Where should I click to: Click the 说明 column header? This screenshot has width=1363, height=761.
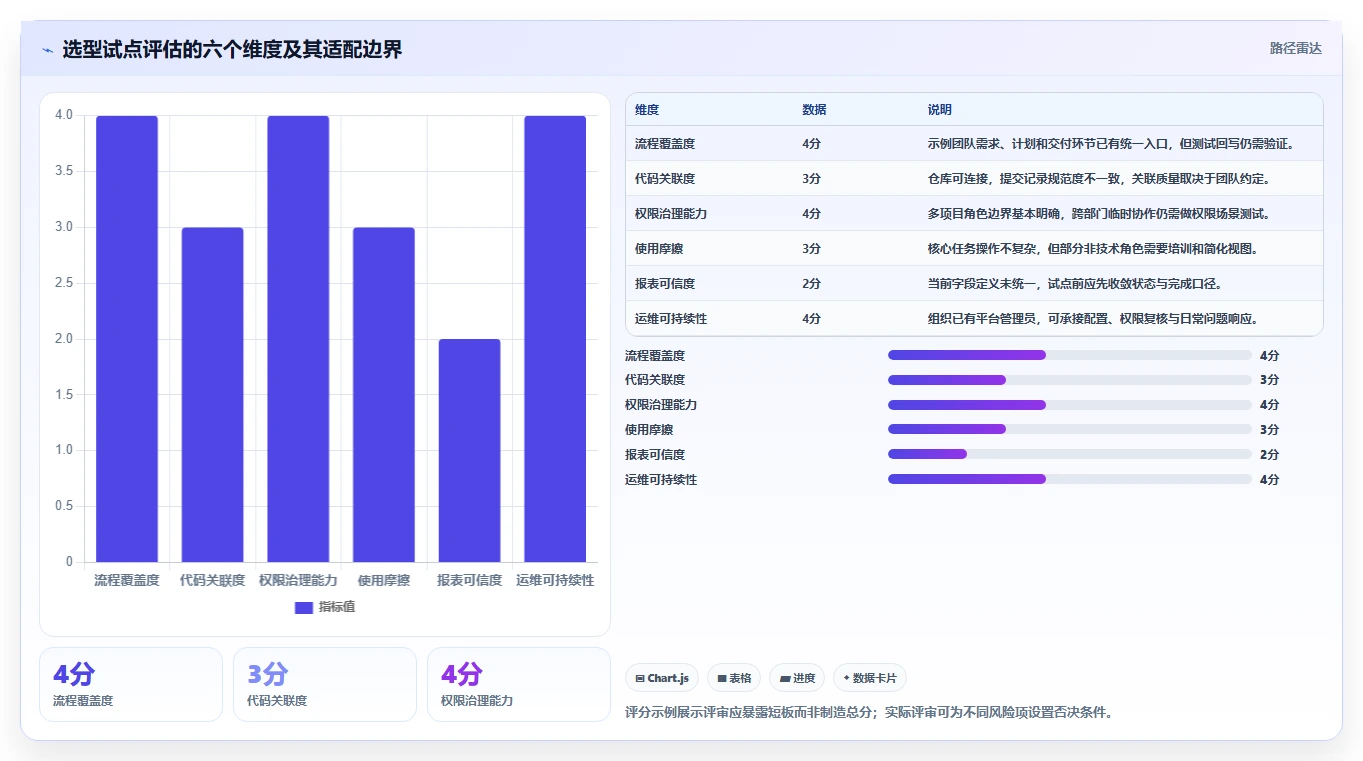coord(940,110)
